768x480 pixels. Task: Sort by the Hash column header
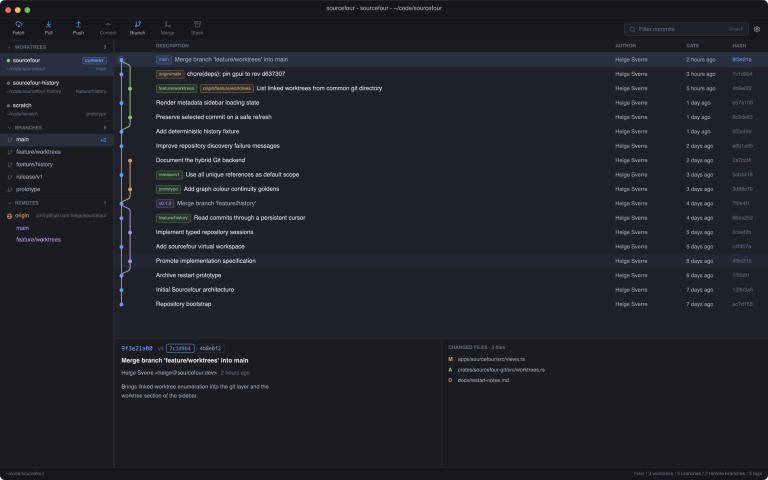pos(739,46)
